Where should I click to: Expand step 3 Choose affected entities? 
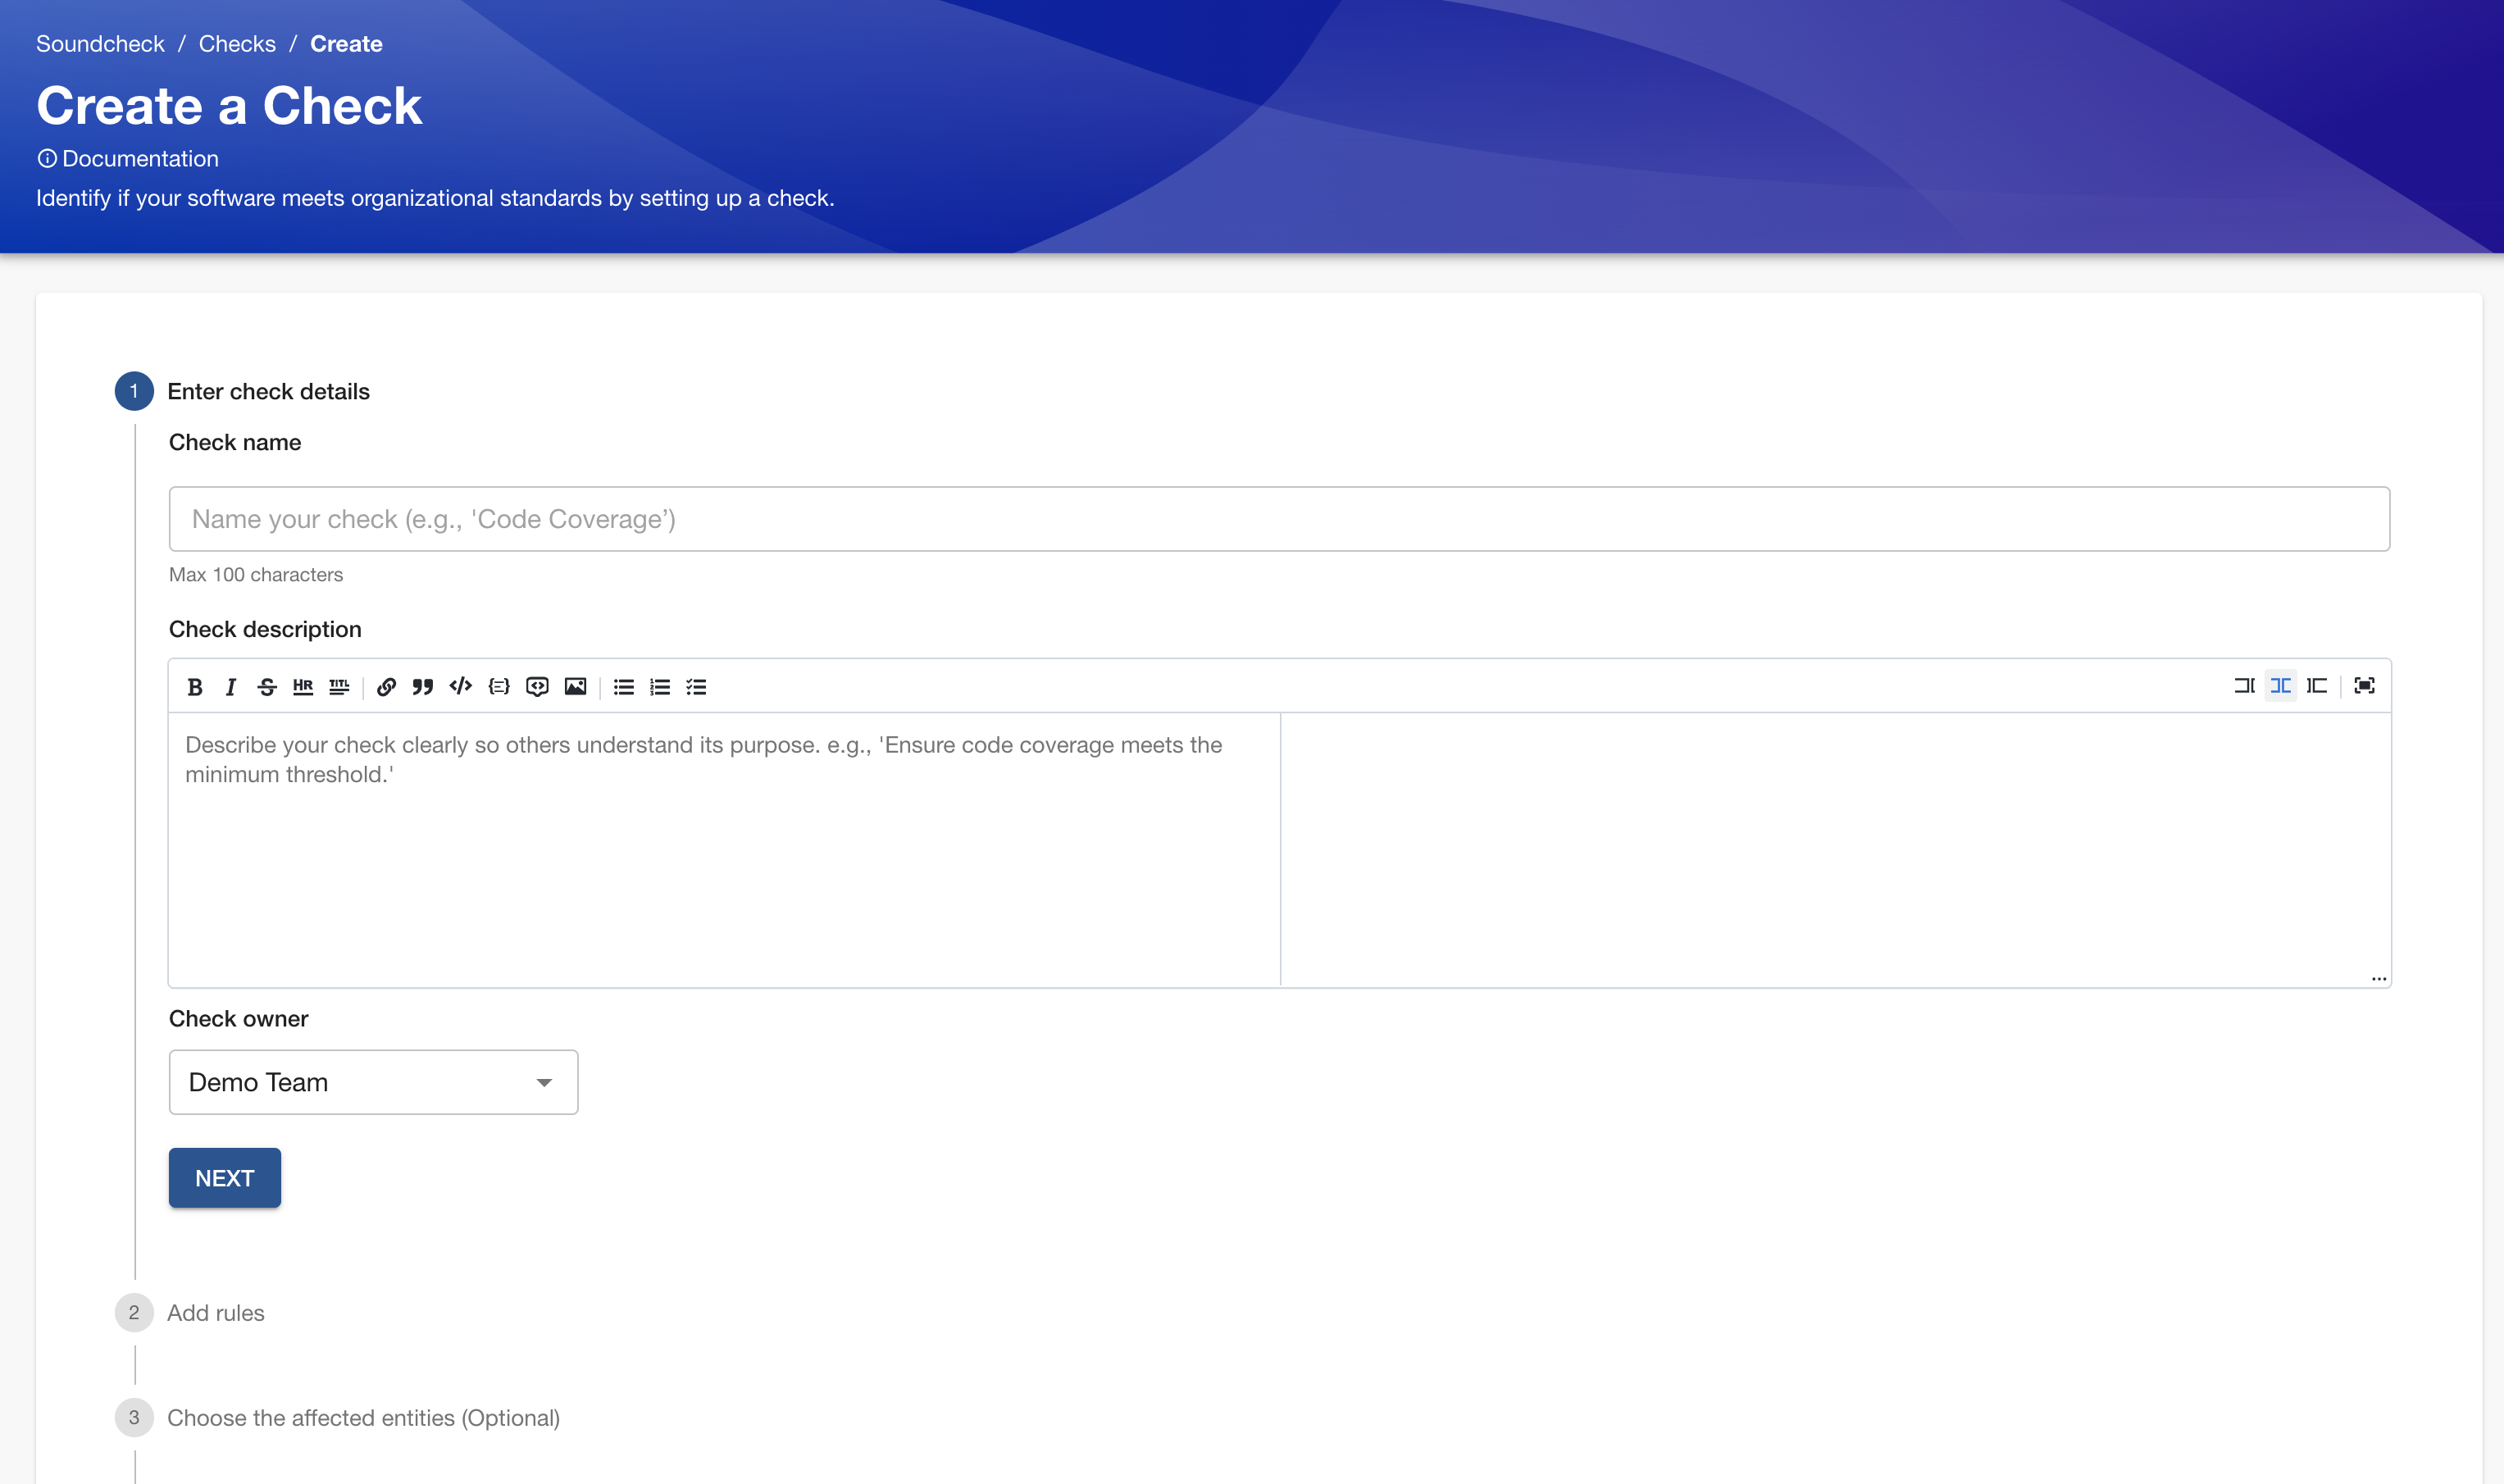click(x=364, y=1417)
